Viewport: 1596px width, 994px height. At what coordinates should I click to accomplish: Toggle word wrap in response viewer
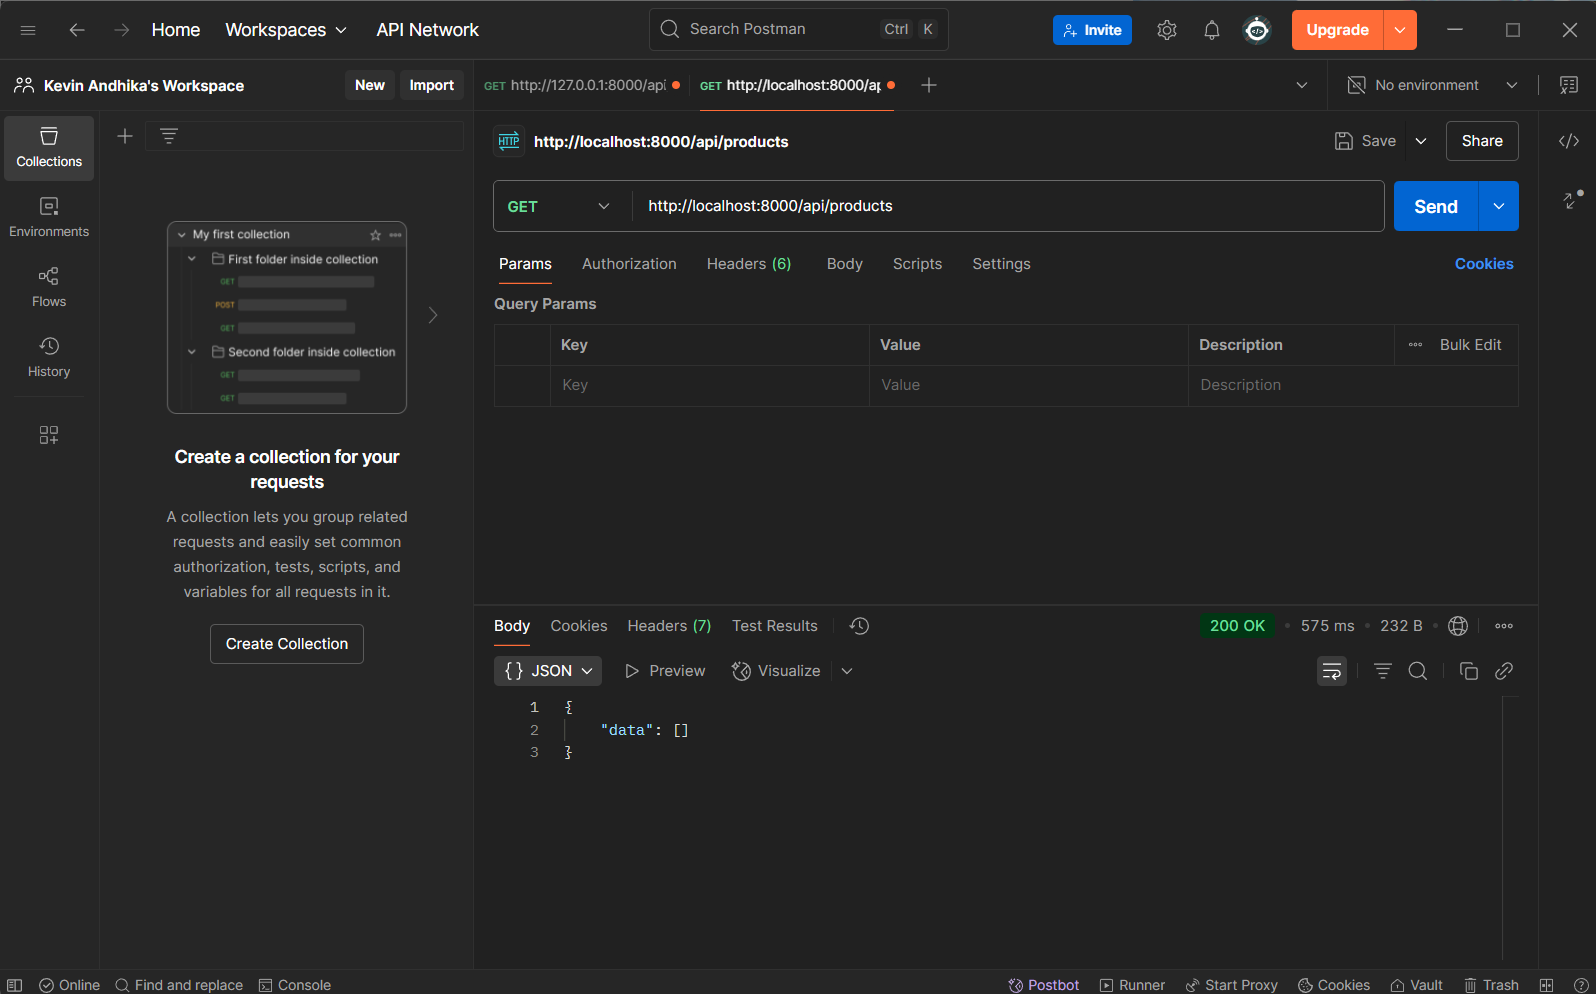[x=1331, y=671]
